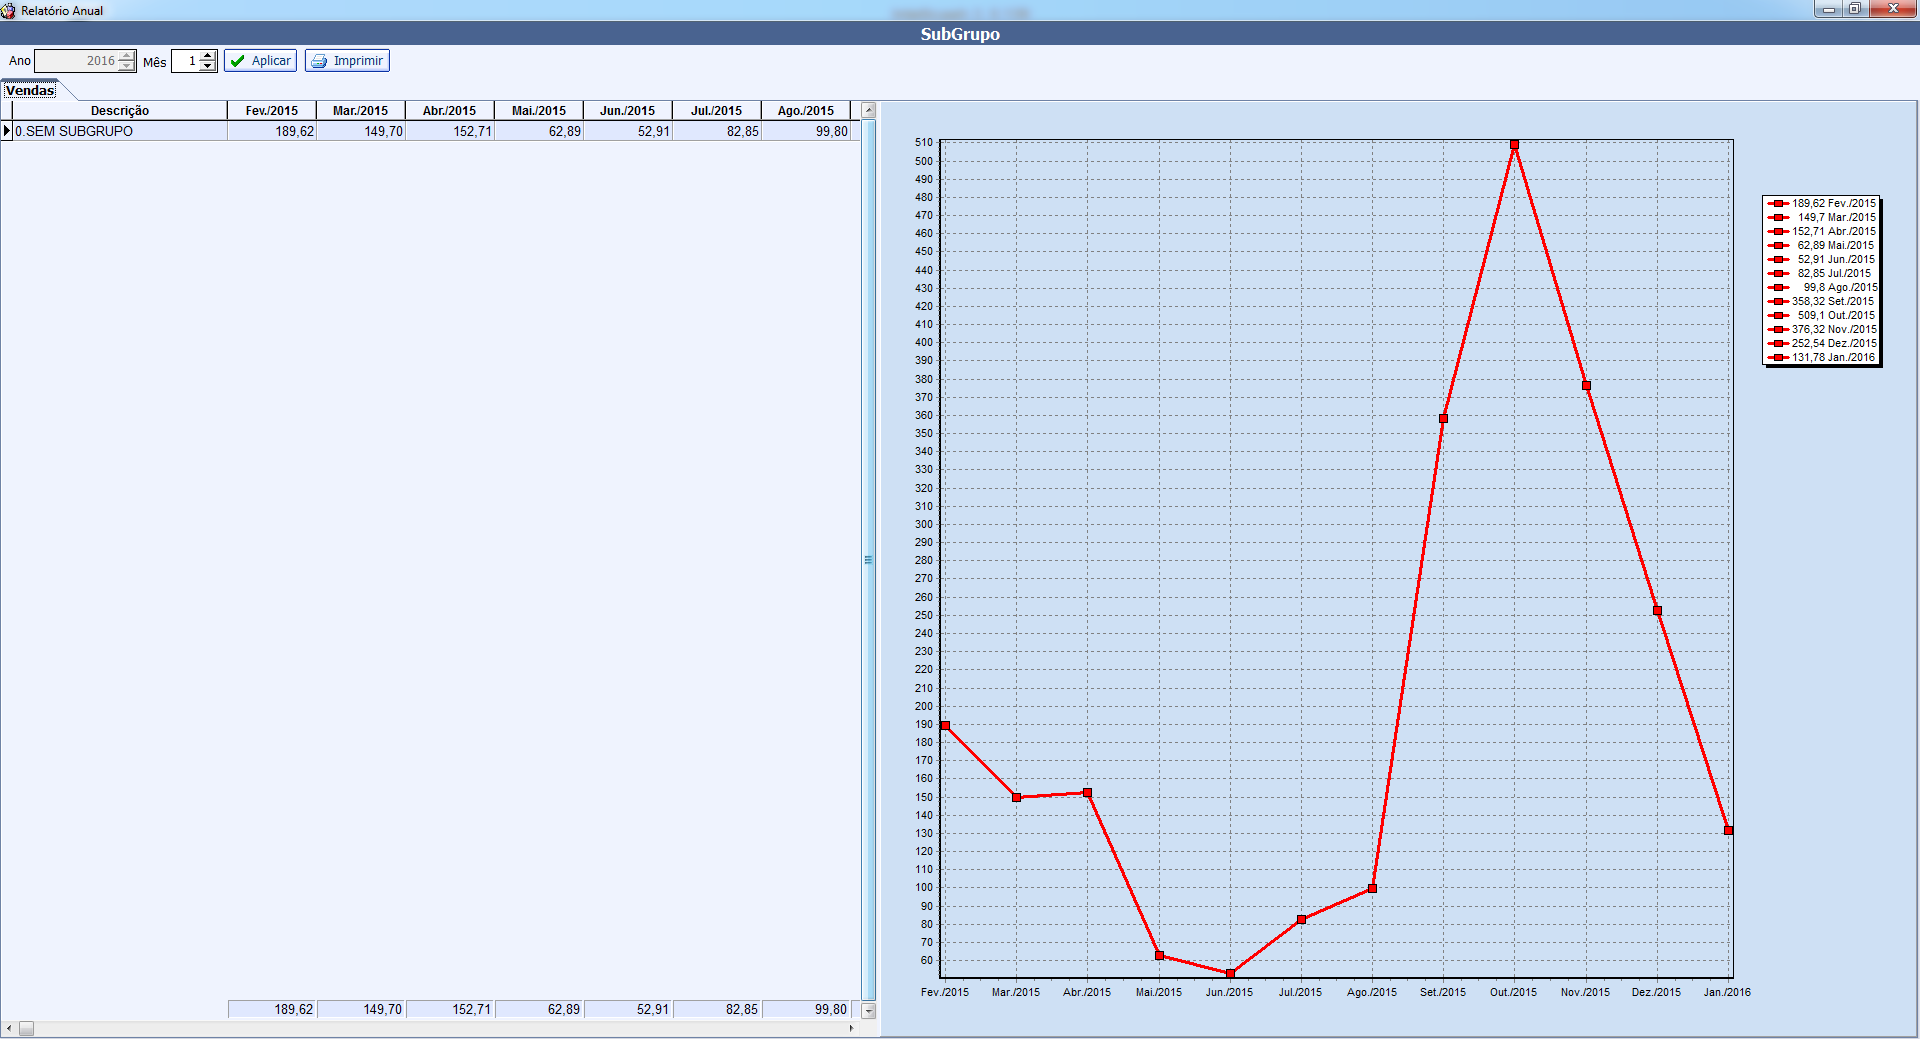Viewport: 1920px width, 1039px height.
Task: Click the Relatório Anual app icon in title bar
Action: [x=9, y=10]
